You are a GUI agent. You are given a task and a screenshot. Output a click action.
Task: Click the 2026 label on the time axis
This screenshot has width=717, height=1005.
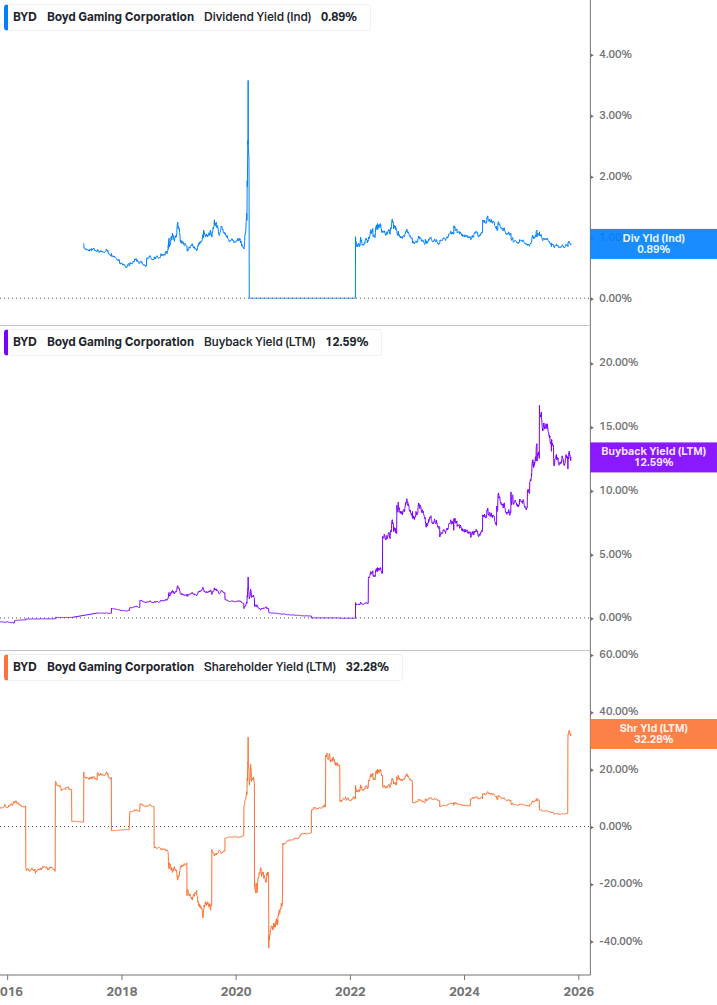pos(579,992)
